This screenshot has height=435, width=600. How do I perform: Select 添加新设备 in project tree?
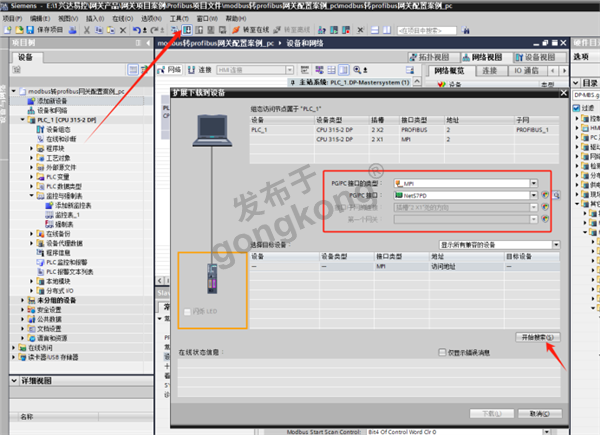(52, 101)
